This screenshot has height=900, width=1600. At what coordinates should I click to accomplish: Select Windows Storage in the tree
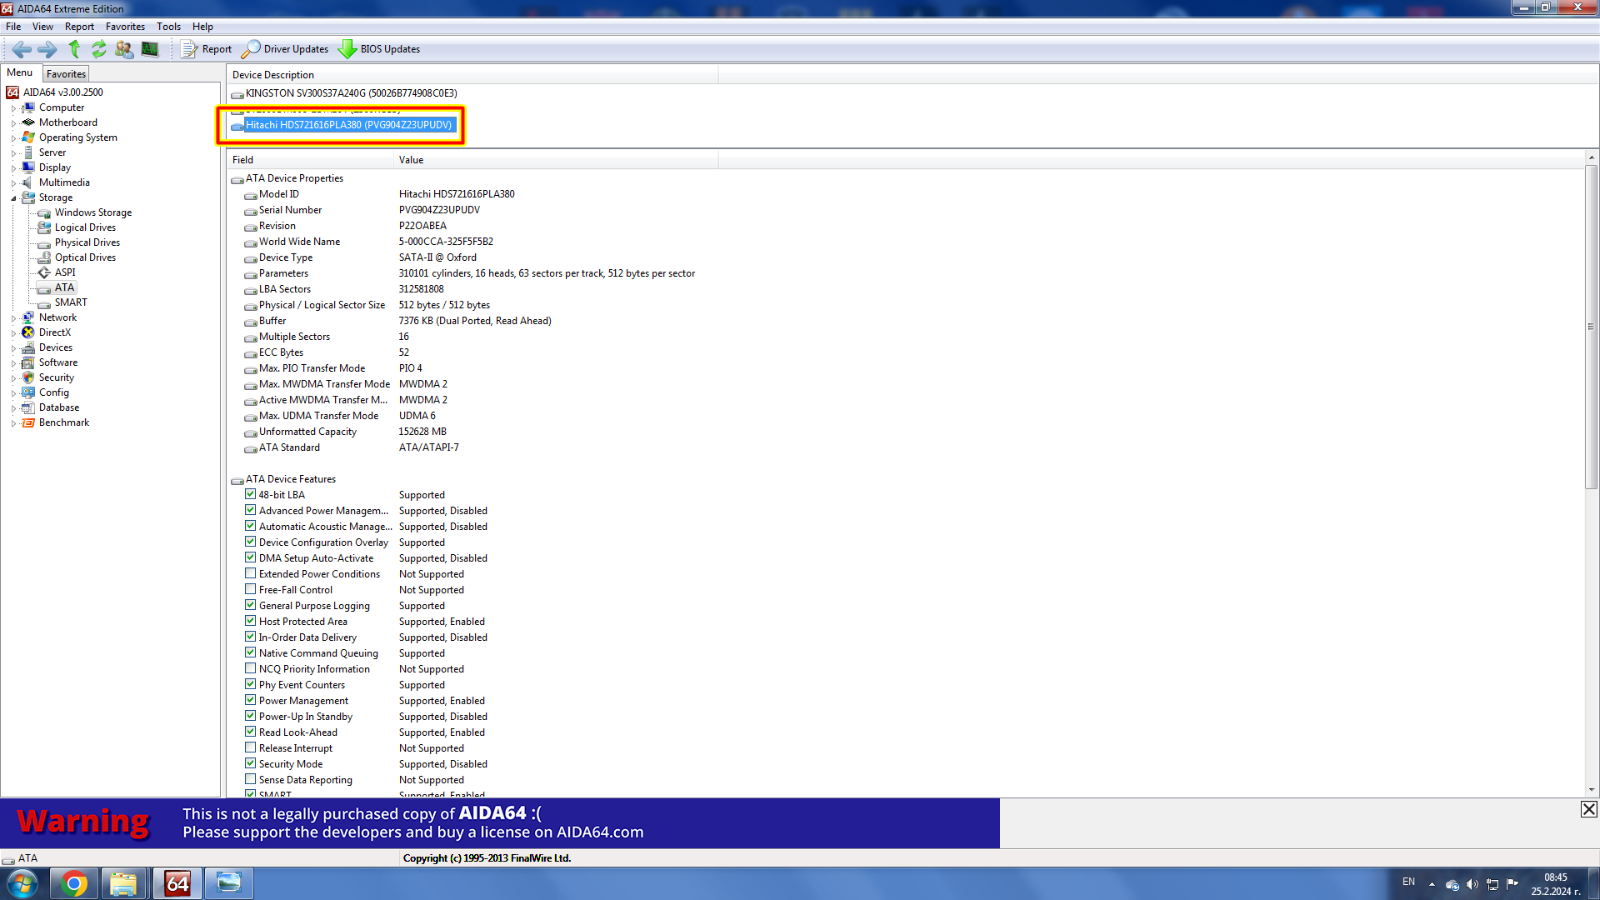(x=93, y=213)
